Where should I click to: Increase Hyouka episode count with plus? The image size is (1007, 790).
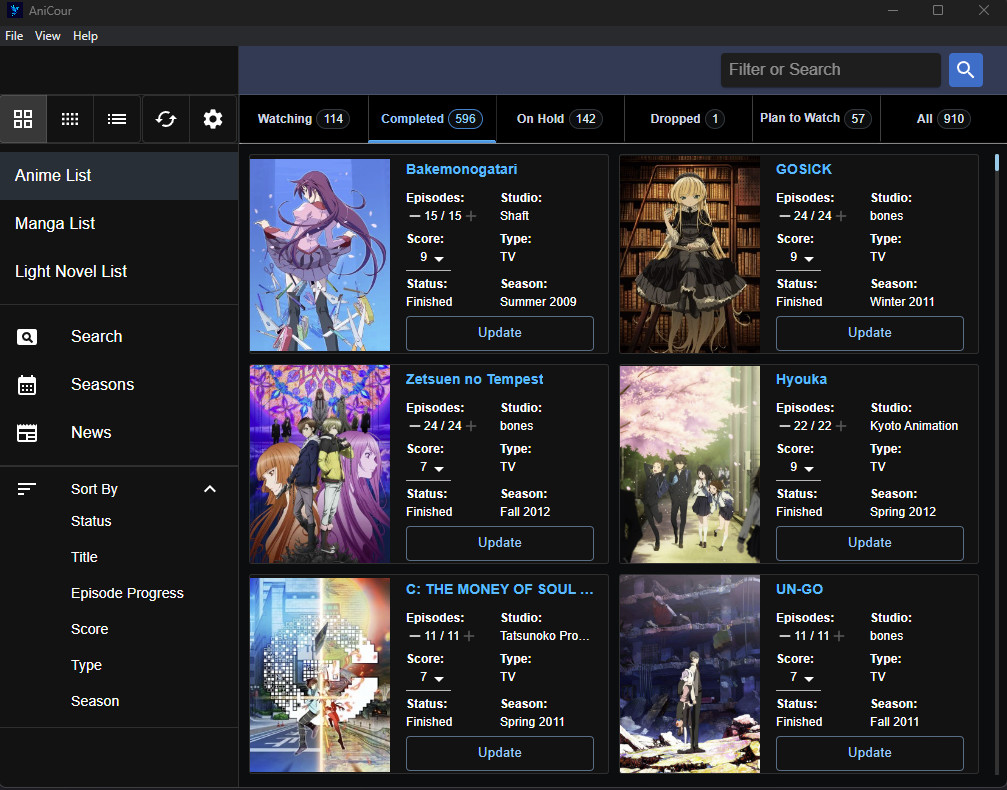(841, 426)
